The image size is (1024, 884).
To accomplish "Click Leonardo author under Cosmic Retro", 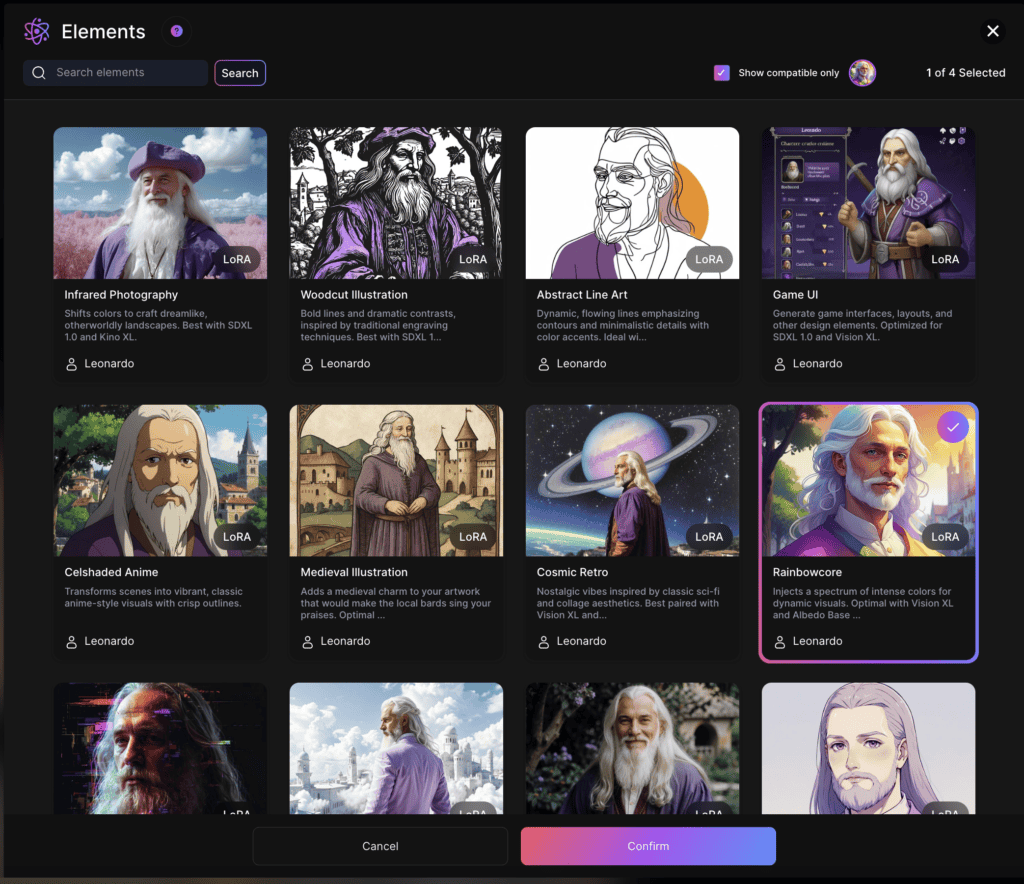I will 572,641.
